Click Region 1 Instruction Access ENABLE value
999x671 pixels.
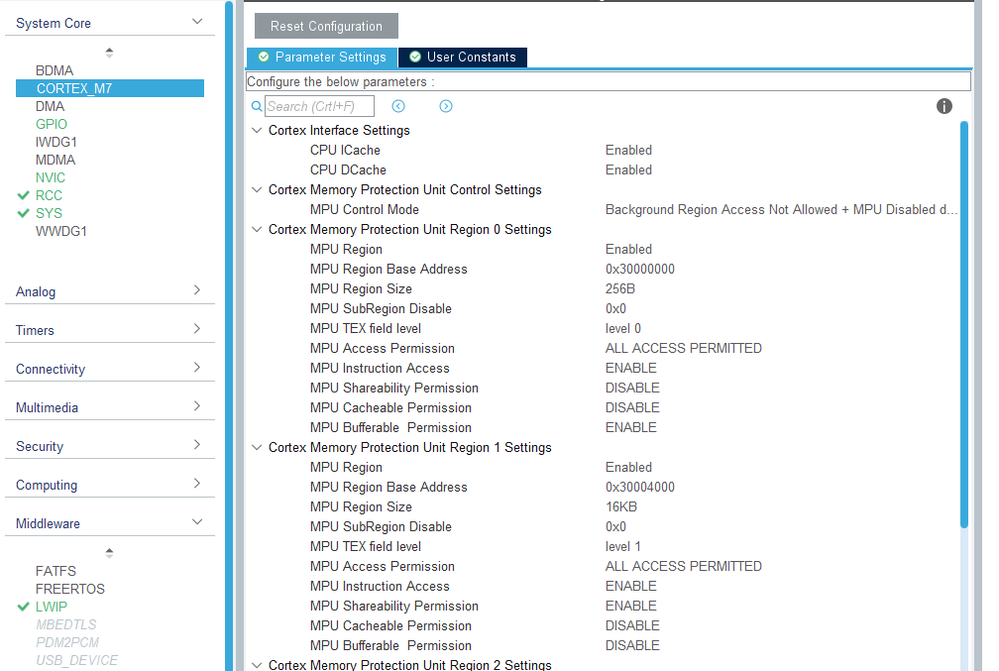point(631,586)
